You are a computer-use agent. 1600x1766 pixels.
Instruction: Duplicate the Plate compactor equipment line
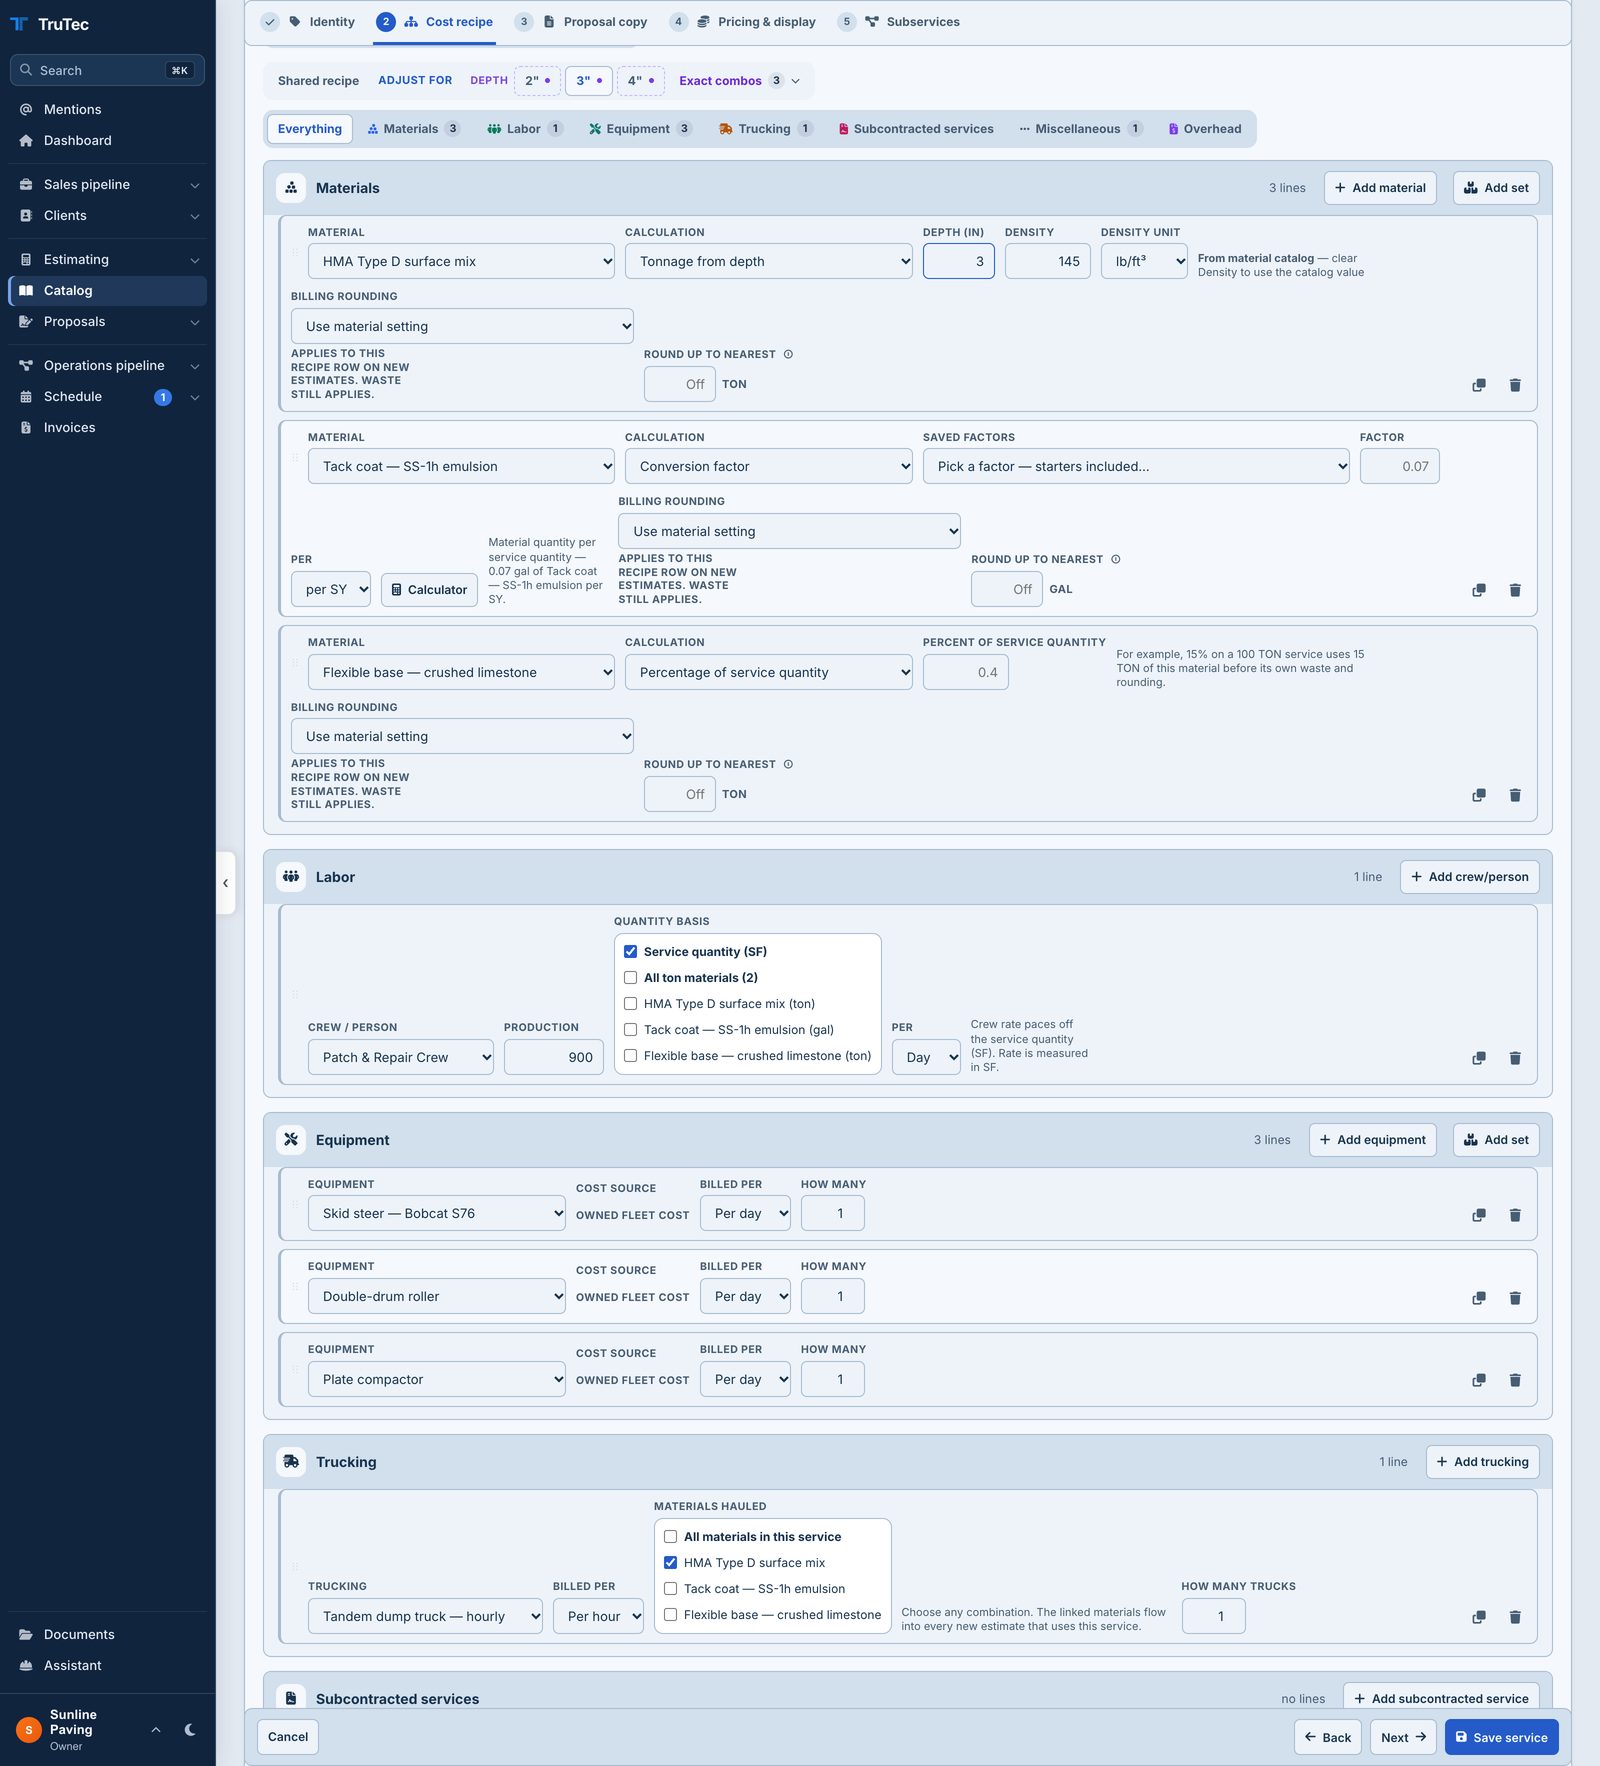pyautogui.click(x=1479, y=1380)
